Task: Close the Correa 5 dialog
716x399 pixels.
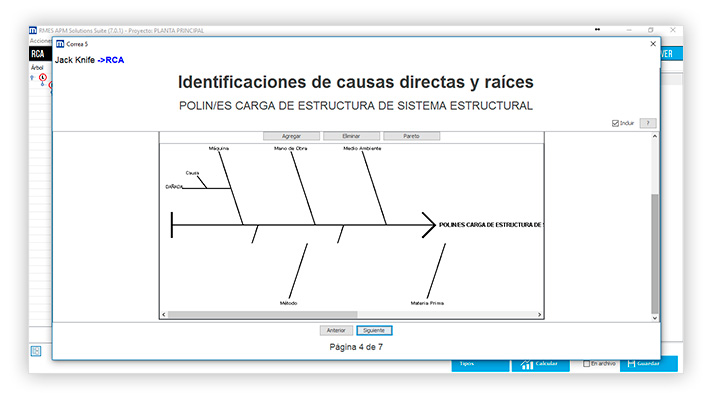Action: pos(653,44)
